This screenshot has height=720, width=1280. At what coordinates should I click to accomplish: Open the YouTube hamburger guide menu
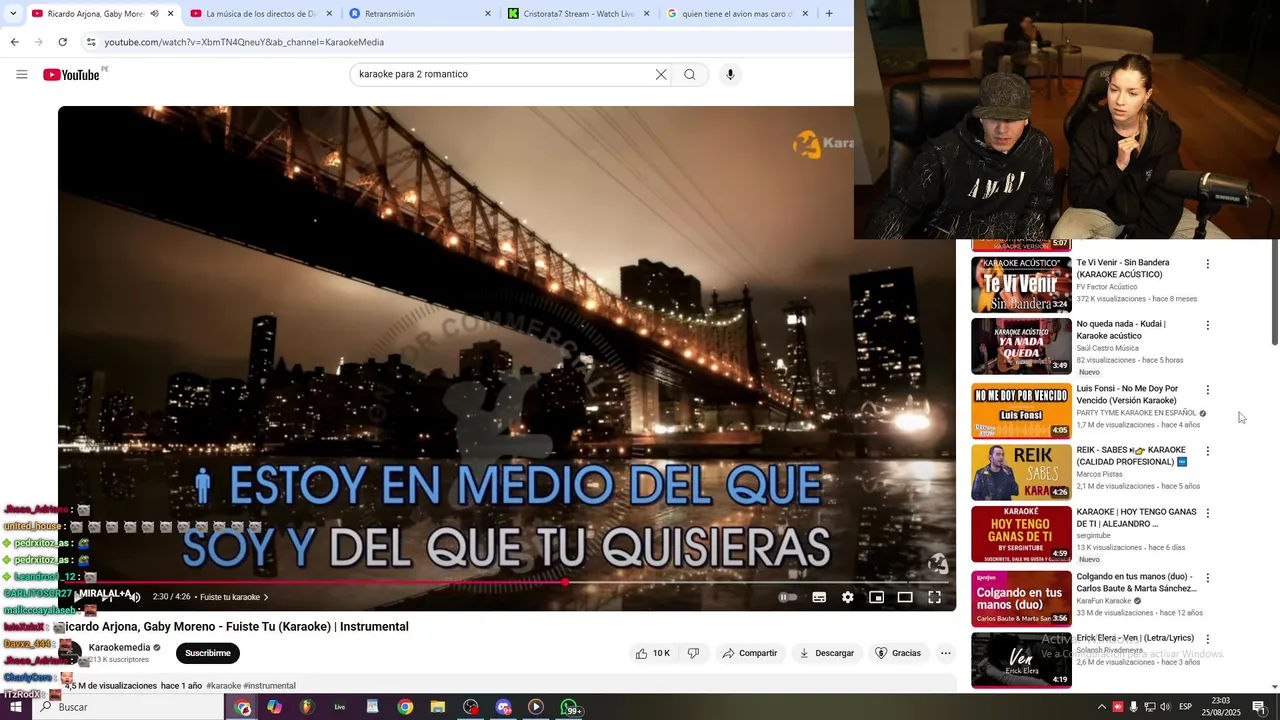coord(22,74)
